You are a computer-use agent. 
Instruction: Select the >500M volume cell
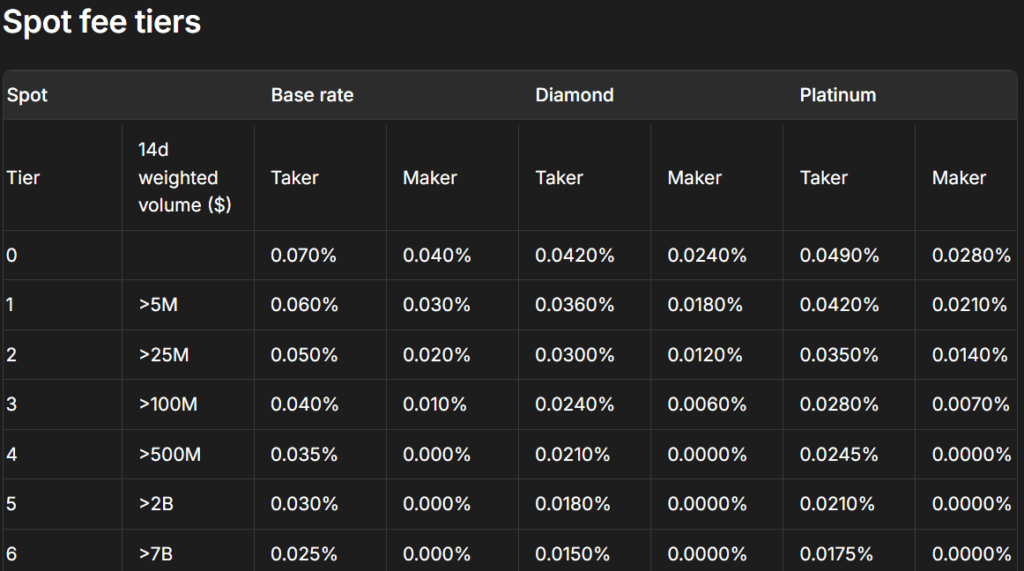pyautogui.click(x=170, y=455)
